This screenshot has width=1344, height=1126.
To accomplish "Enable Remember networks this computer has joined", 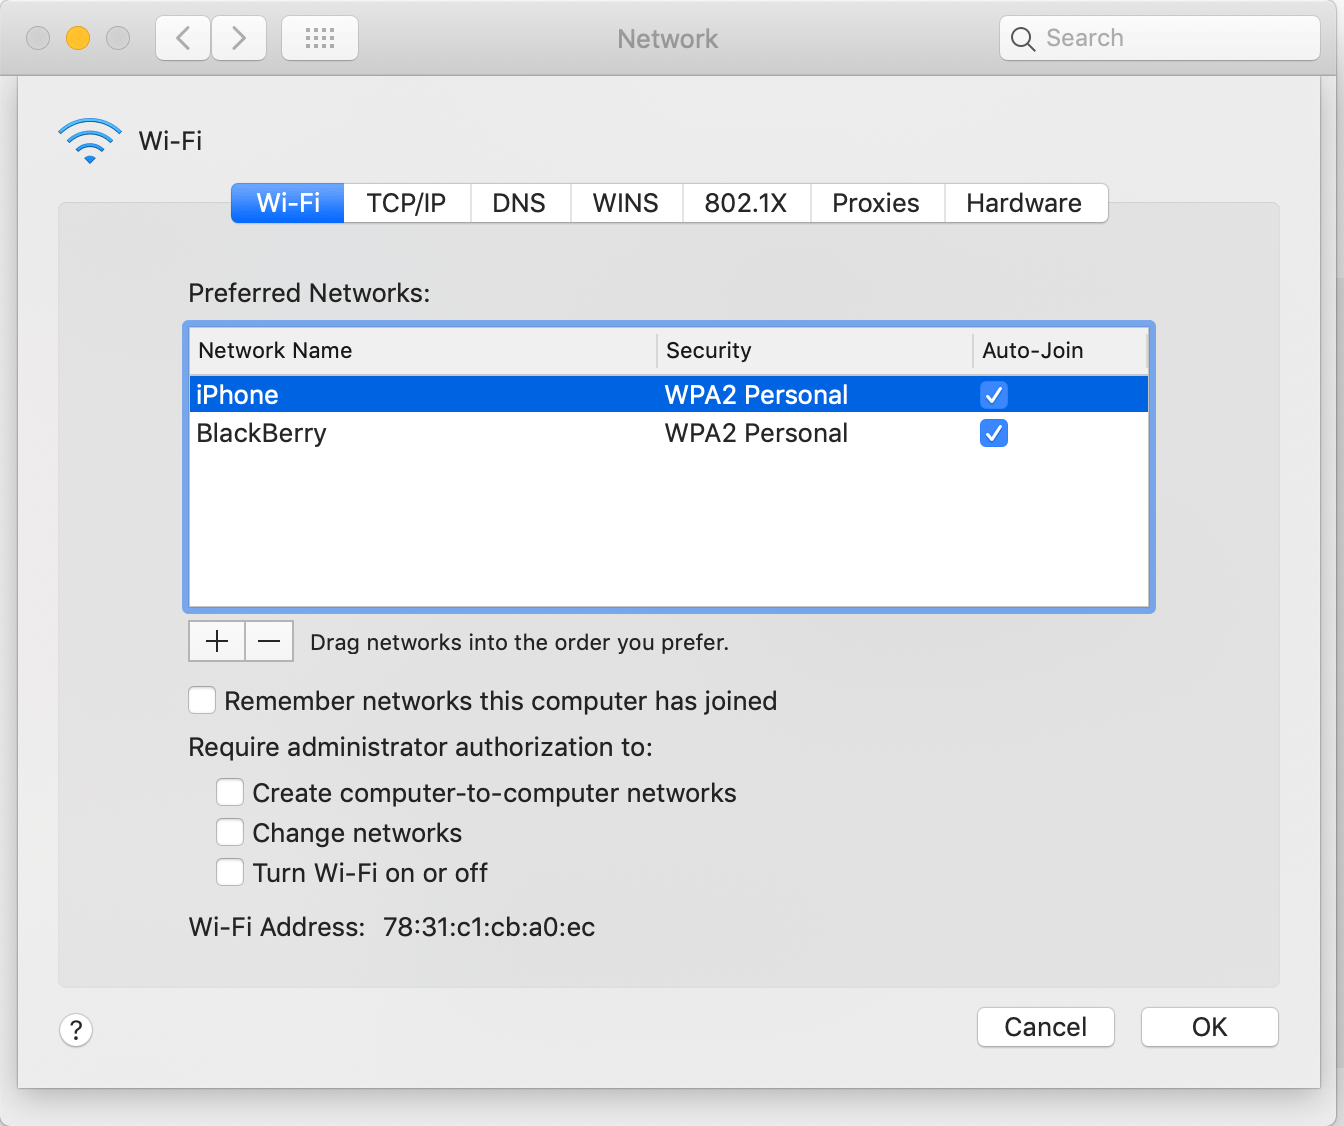I will (x=202, y=700).
